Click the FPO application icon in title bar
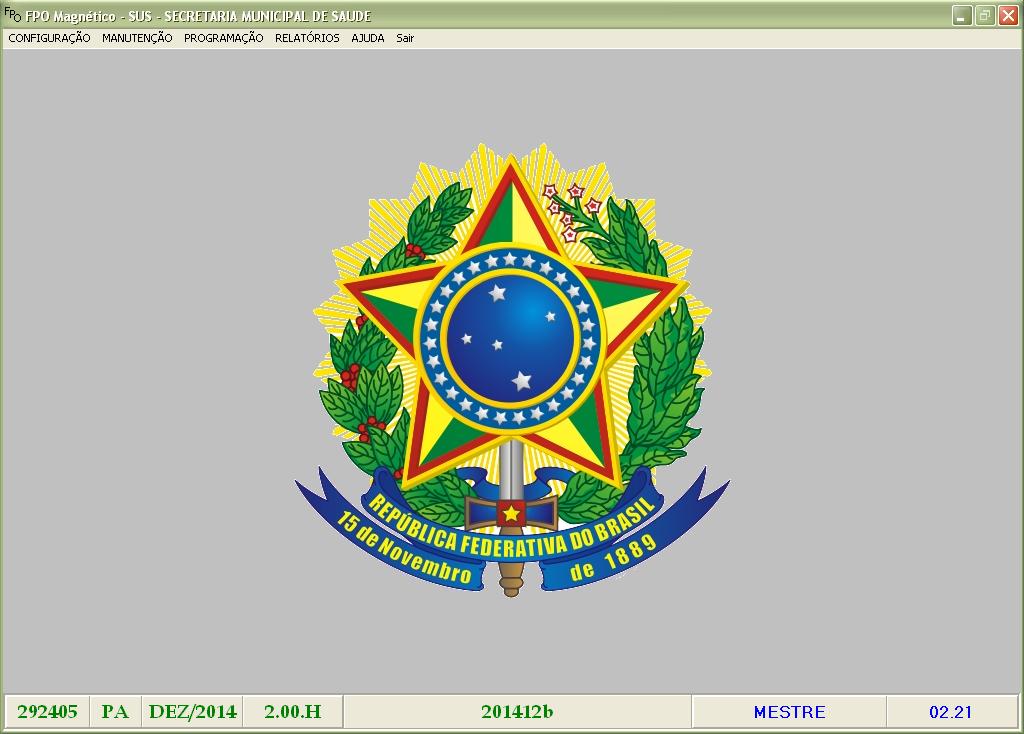 [x=12, y=16]
